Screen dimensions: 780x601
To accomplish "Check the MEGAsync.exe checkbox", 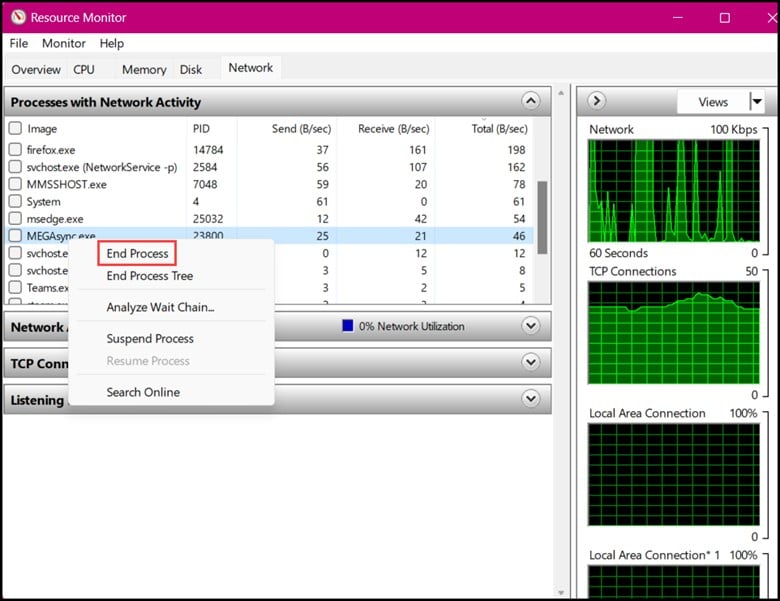I will pos(15,235).
